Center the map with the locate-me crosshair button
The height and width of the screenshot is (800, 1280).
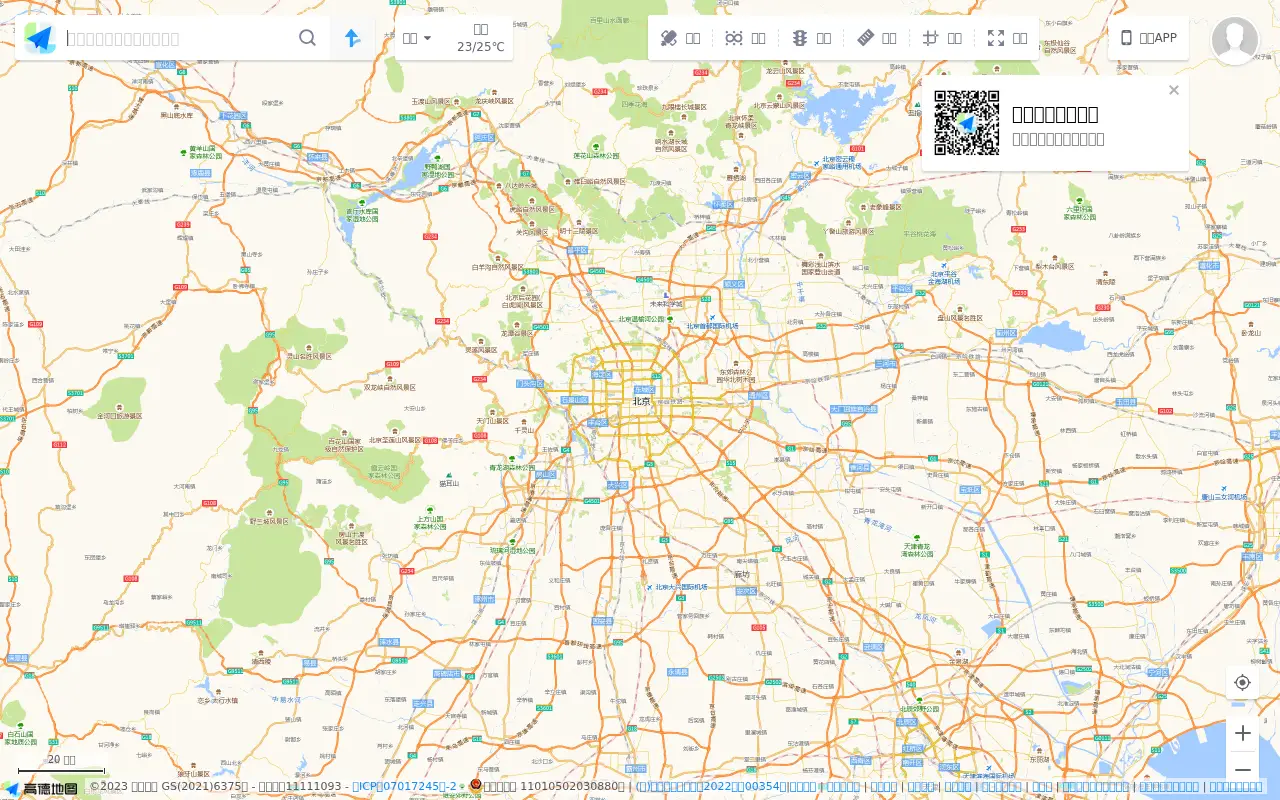pos(1243,682)
